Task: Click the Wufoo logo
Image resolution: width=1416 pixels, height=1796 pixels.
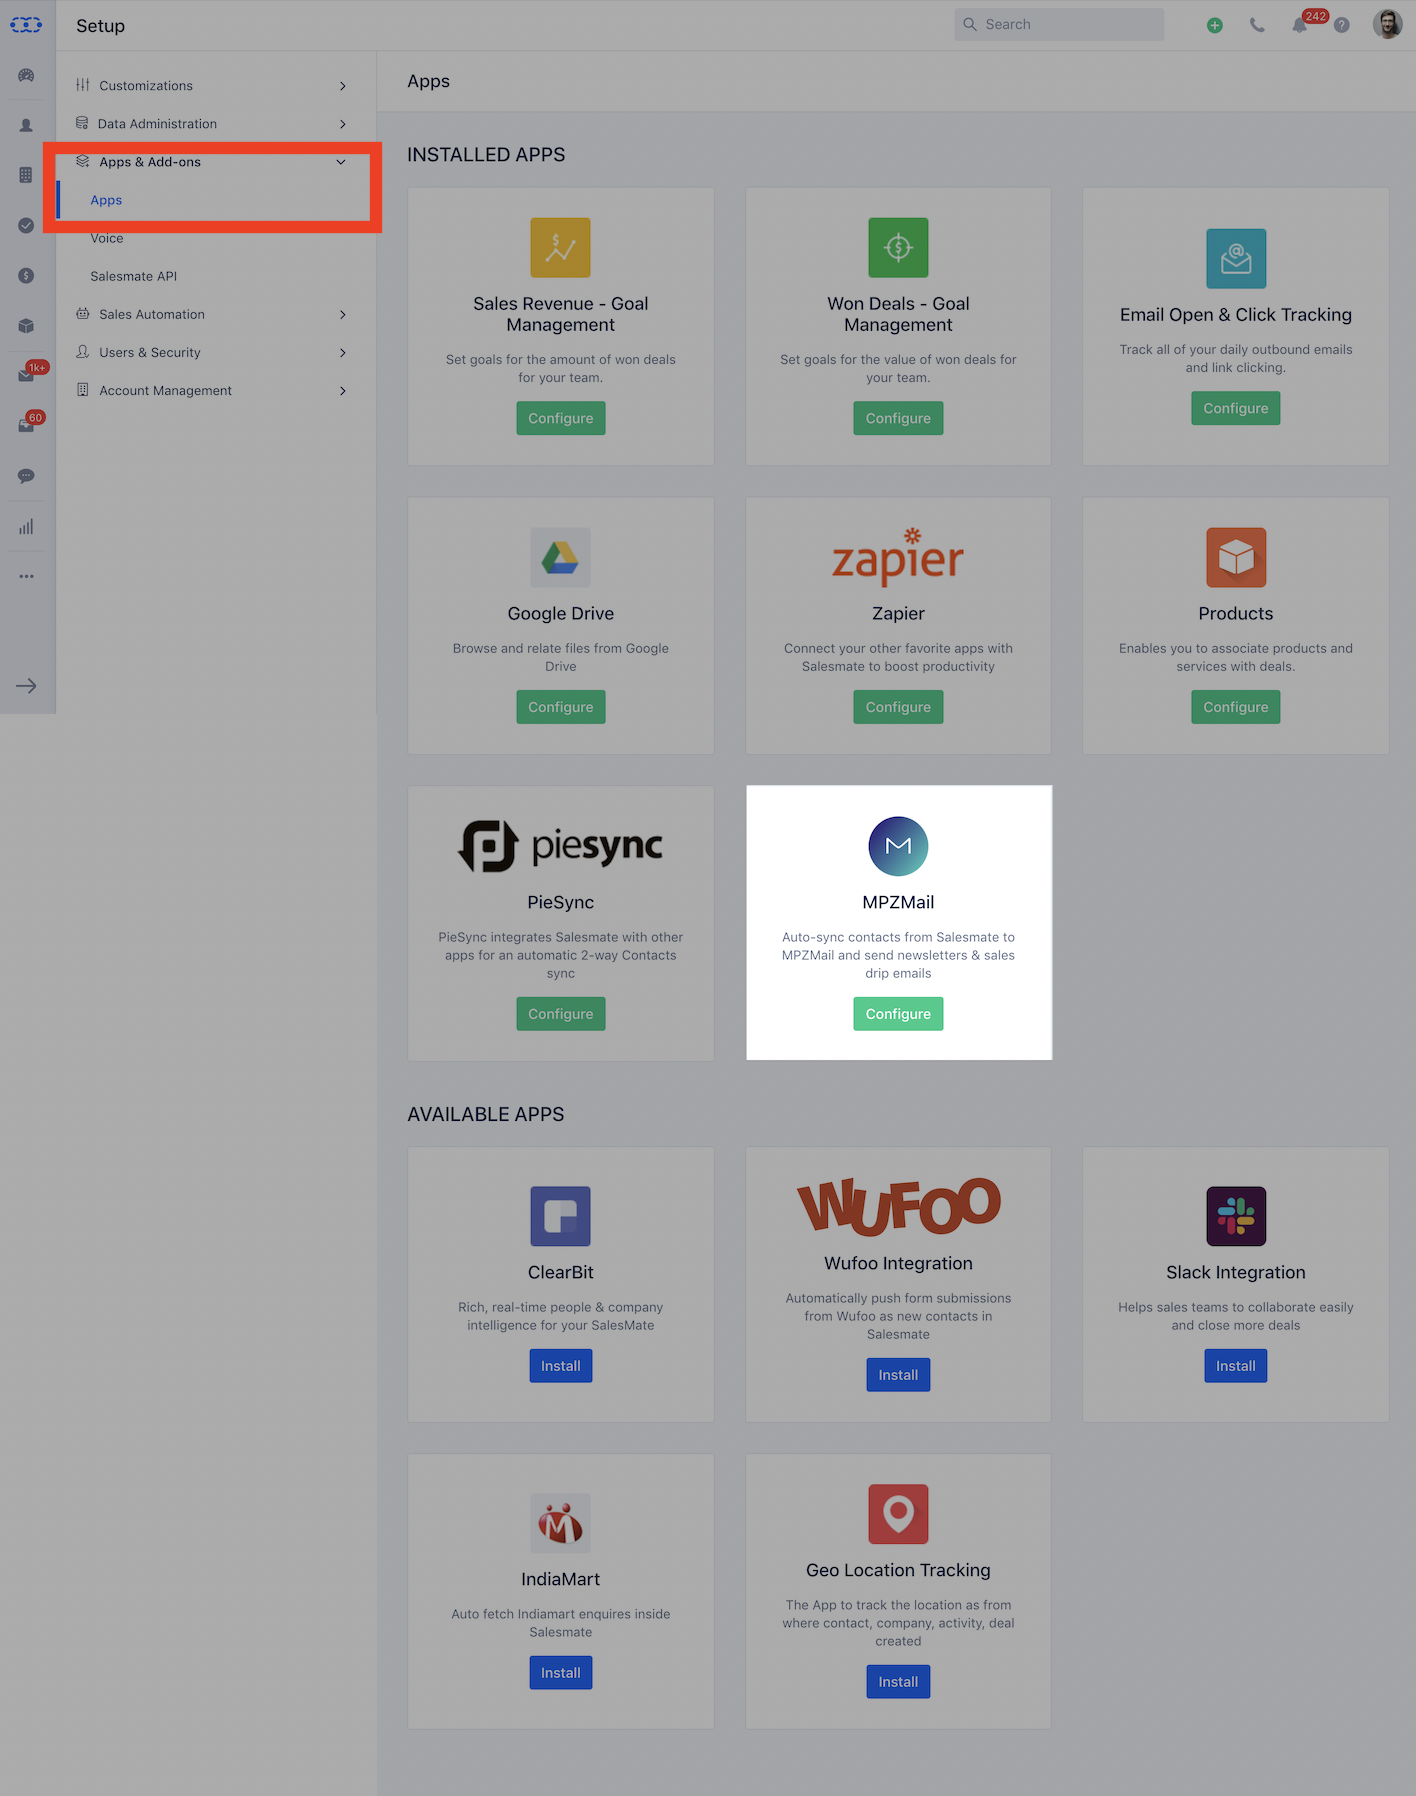Action: tap(898, 1206)
